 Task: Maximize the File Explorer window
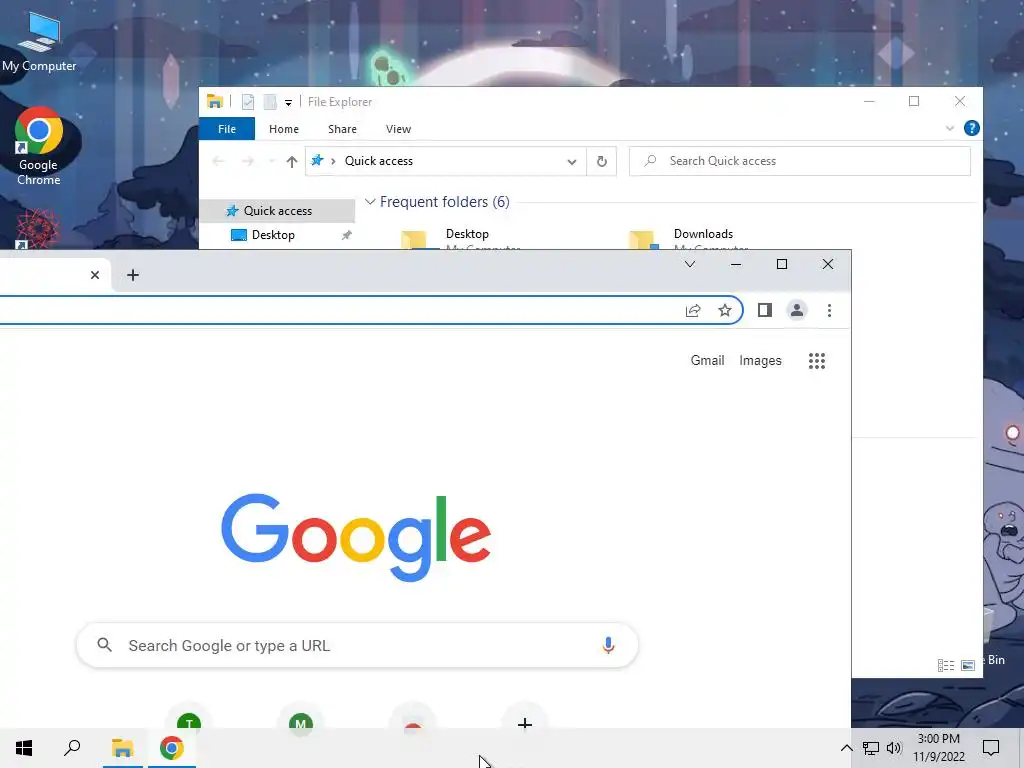click(914, 101)
